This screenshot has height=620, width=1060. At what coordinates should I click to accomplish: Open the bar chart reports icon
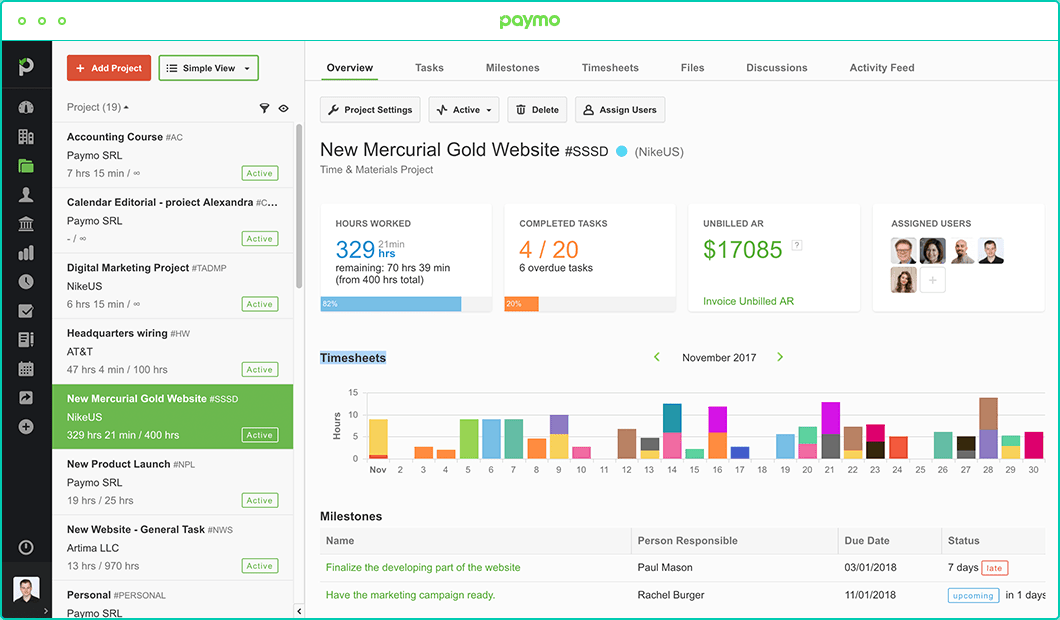point(26,253)
